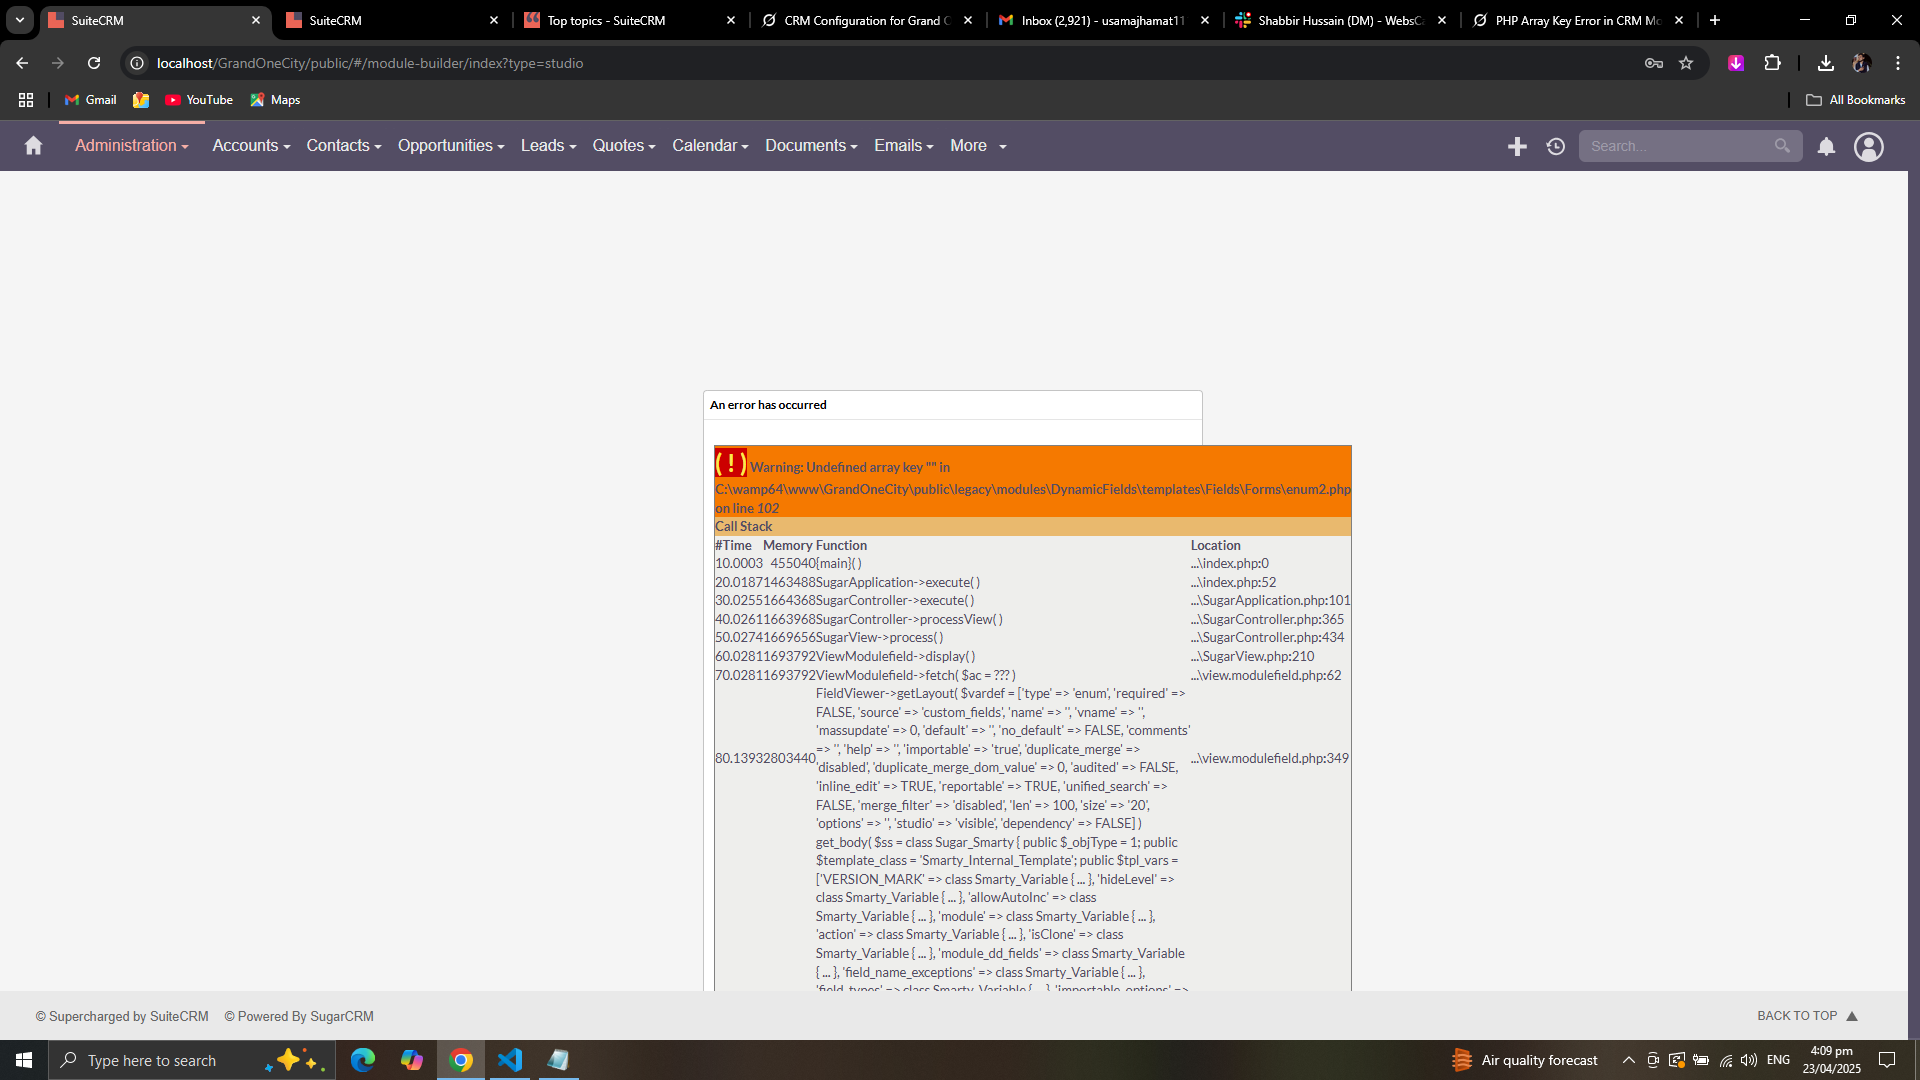Screen dimensions: 1920x1080
Task: Open Gmail bookmark
Action: pos(91,100)
